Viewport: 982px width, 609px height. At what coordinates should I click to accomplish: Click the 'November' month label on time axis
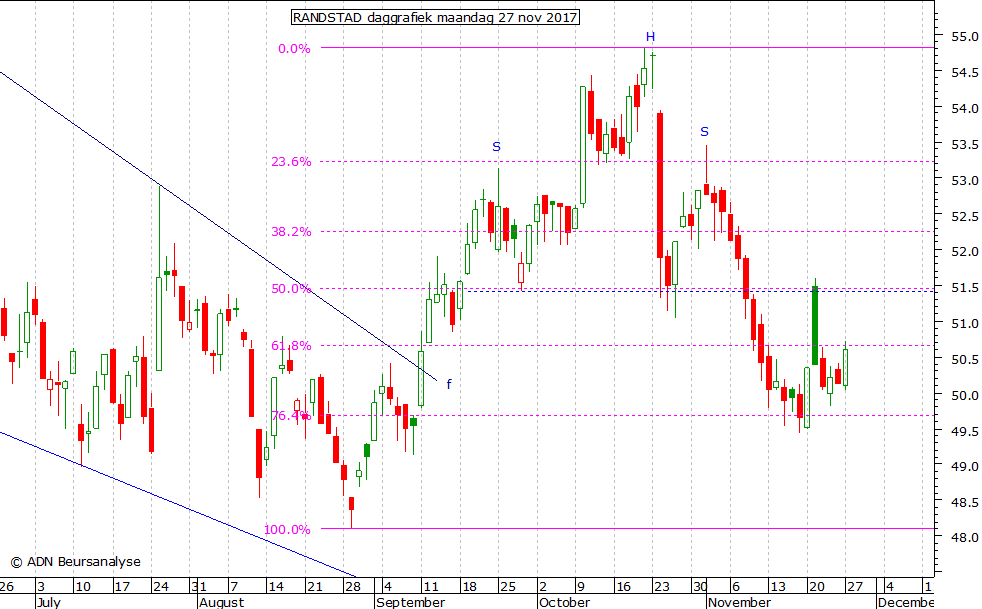coord(739,602)
